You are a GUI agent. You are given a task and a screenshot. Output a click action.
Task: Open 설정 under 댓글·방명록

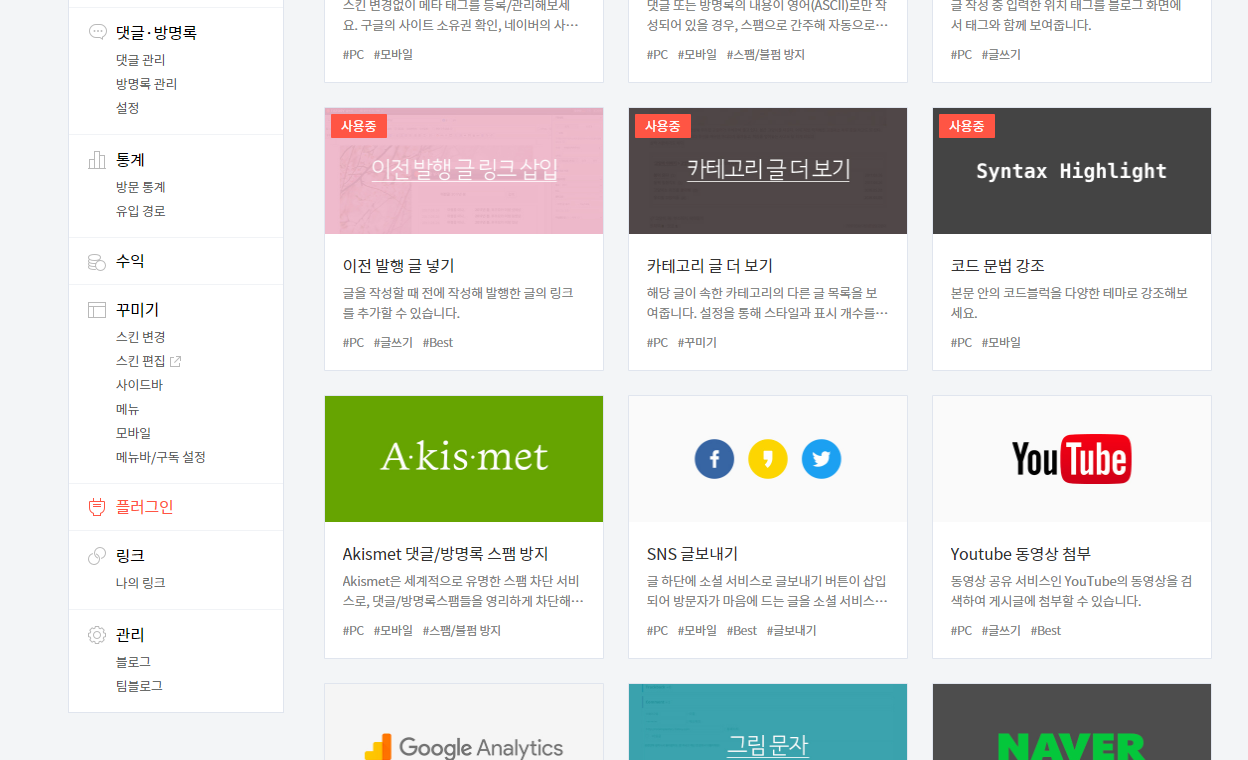click(127, 108)
